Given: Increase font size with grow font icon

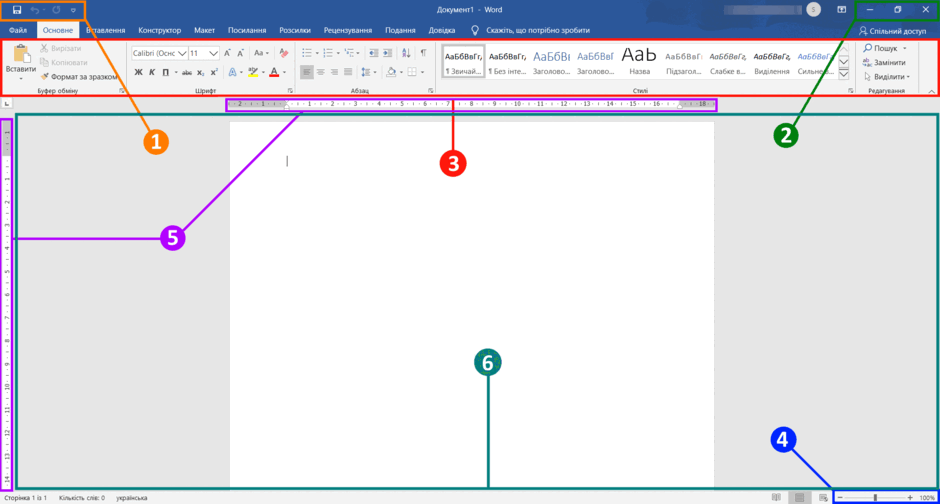Looking at the screenshot, I should 227,53.
